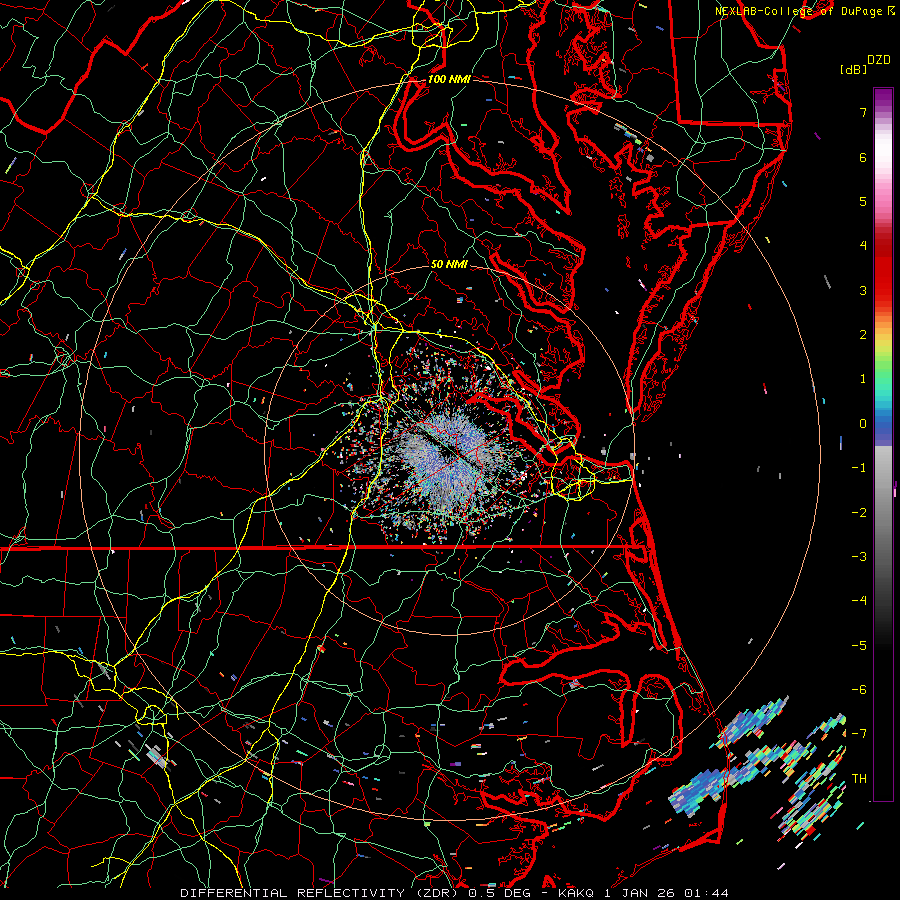Pick the 5 dB scale tick label

[x=863, y=201]
